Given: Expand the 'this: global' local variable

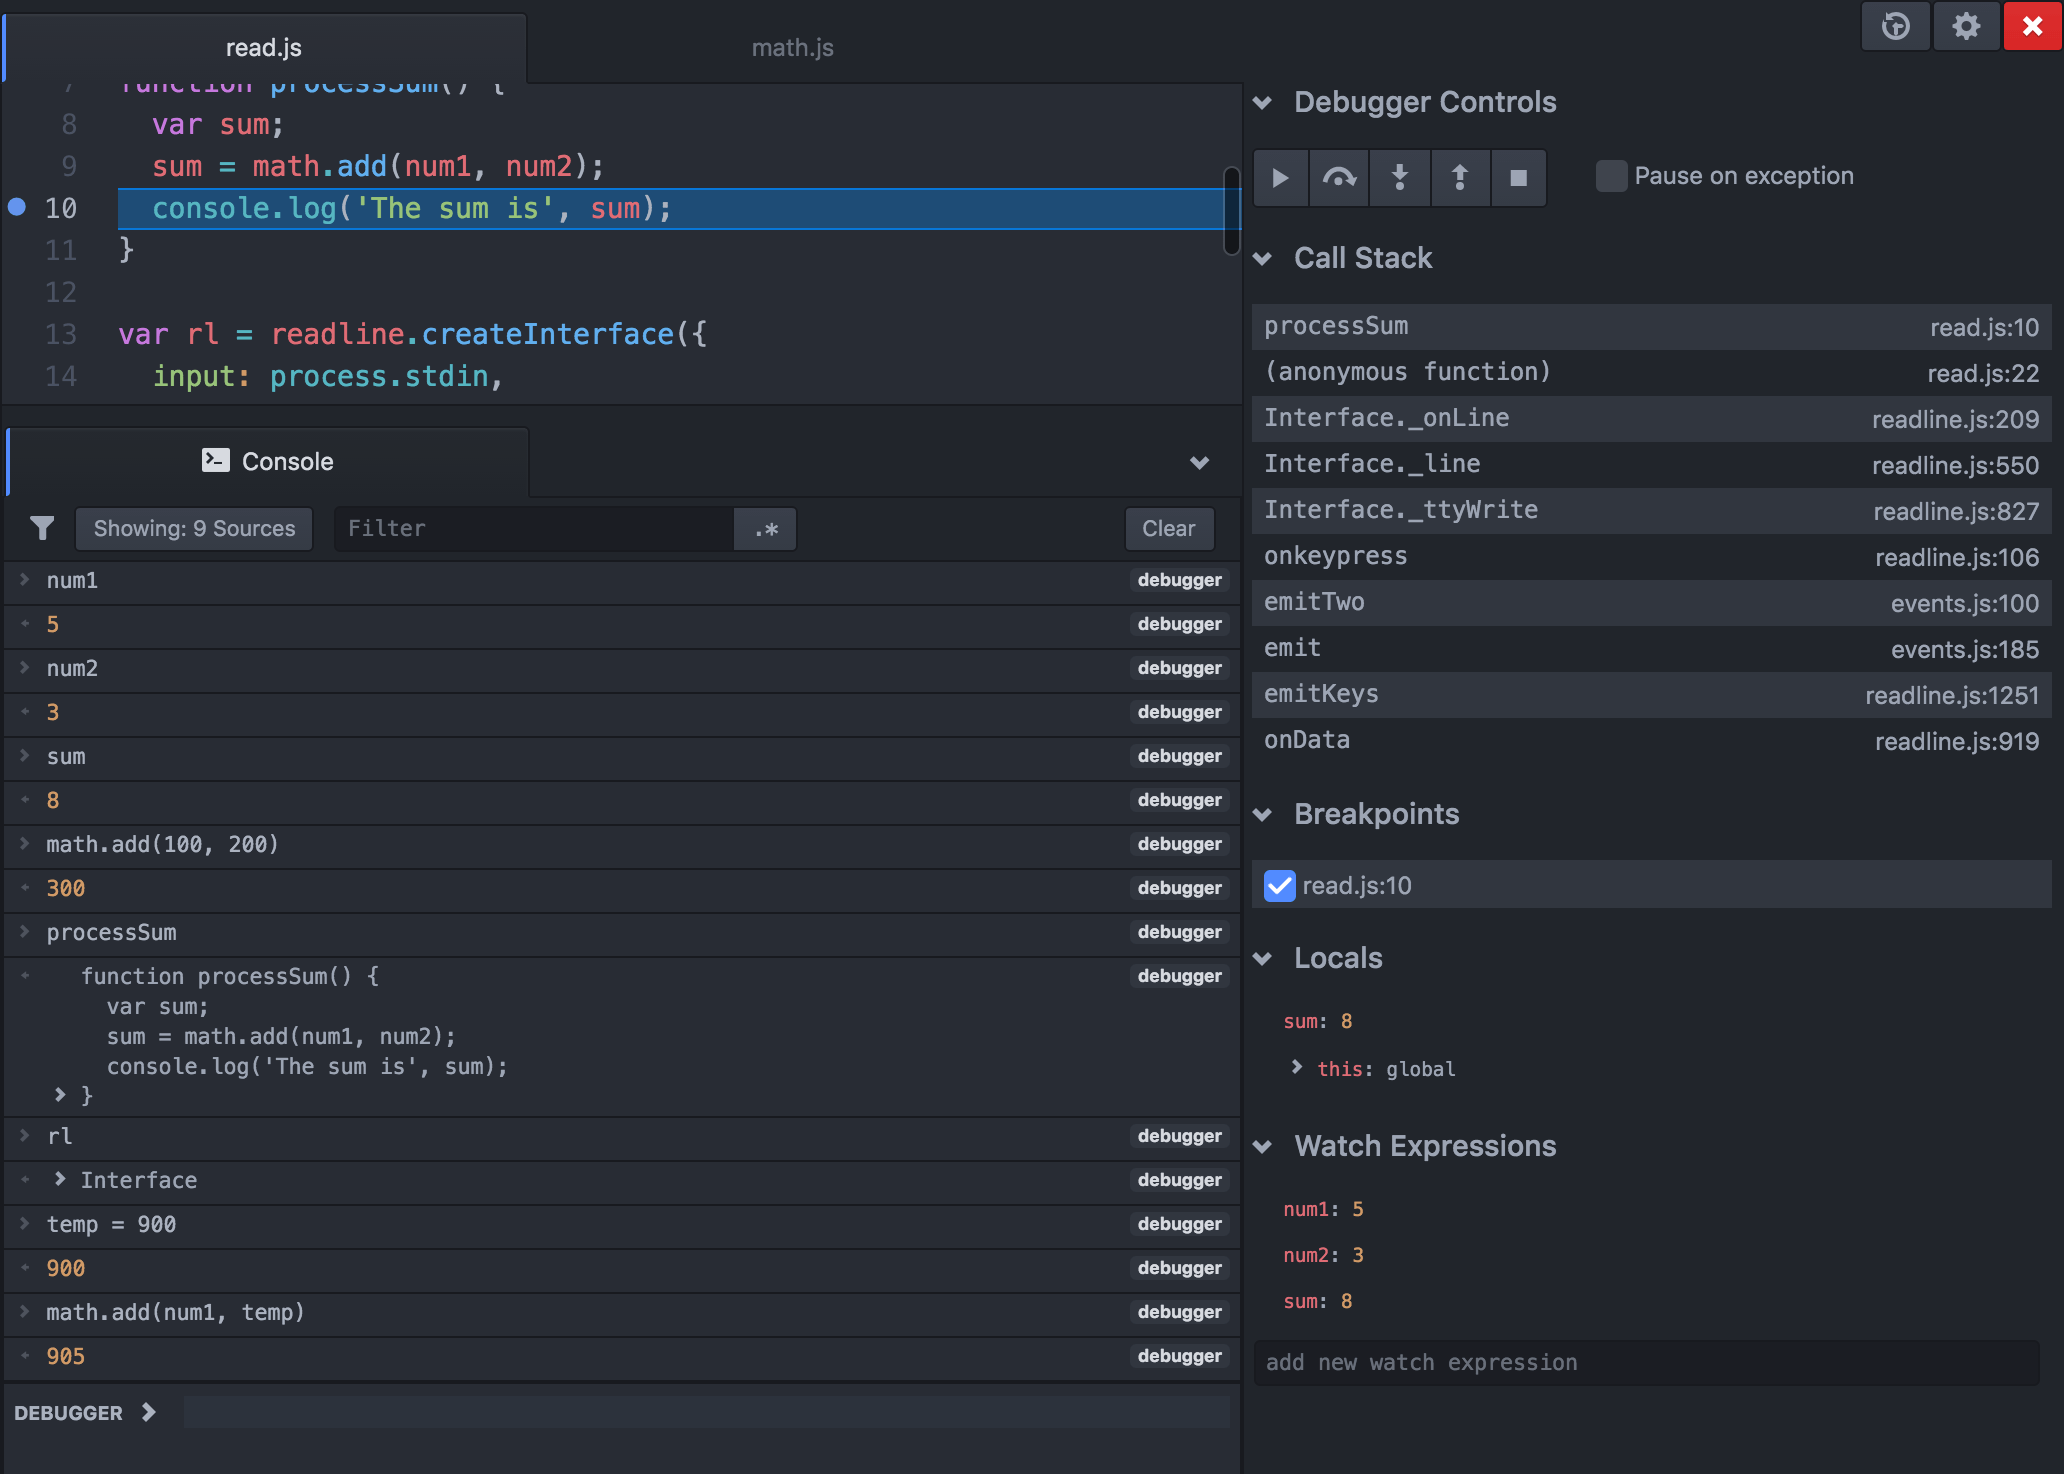Looking at the screenshot, I should tap(1297, 1067).
